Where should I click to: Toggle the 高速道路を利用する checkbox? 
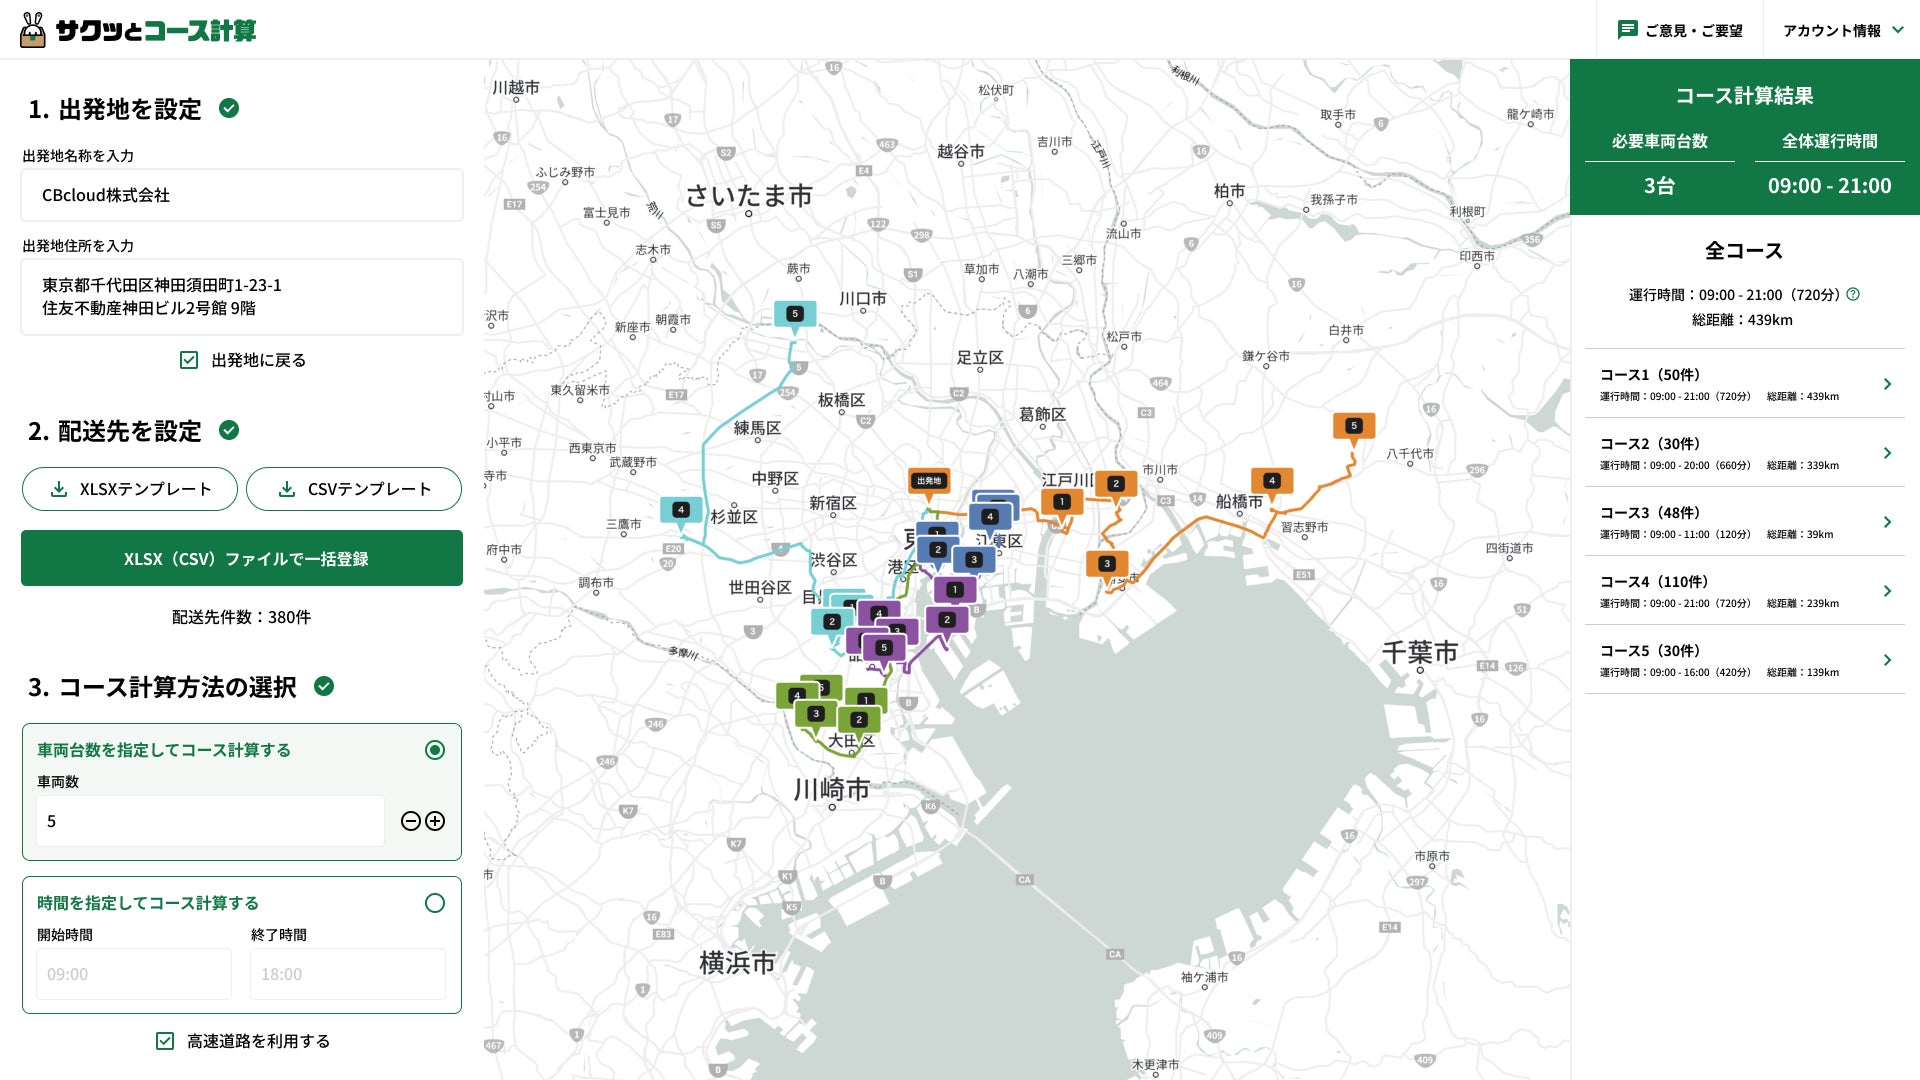pos(165,1041)
